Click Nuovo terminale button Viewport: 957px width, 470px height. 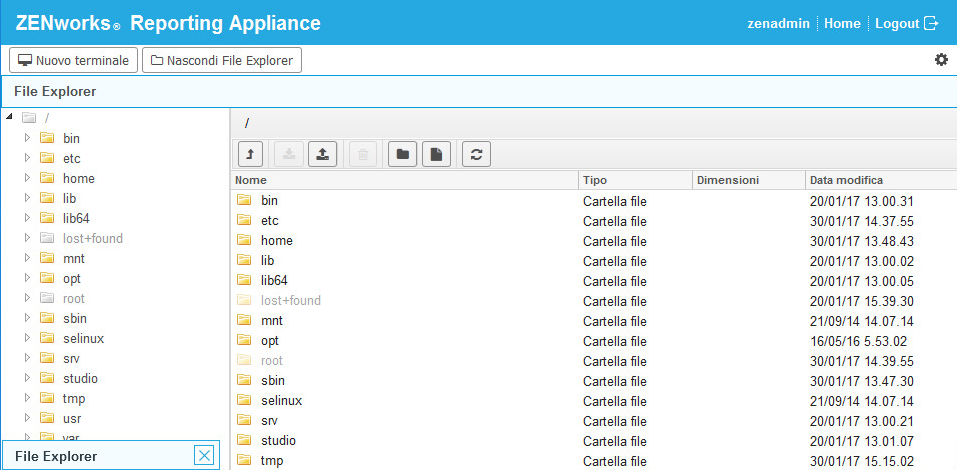[72, 60]
